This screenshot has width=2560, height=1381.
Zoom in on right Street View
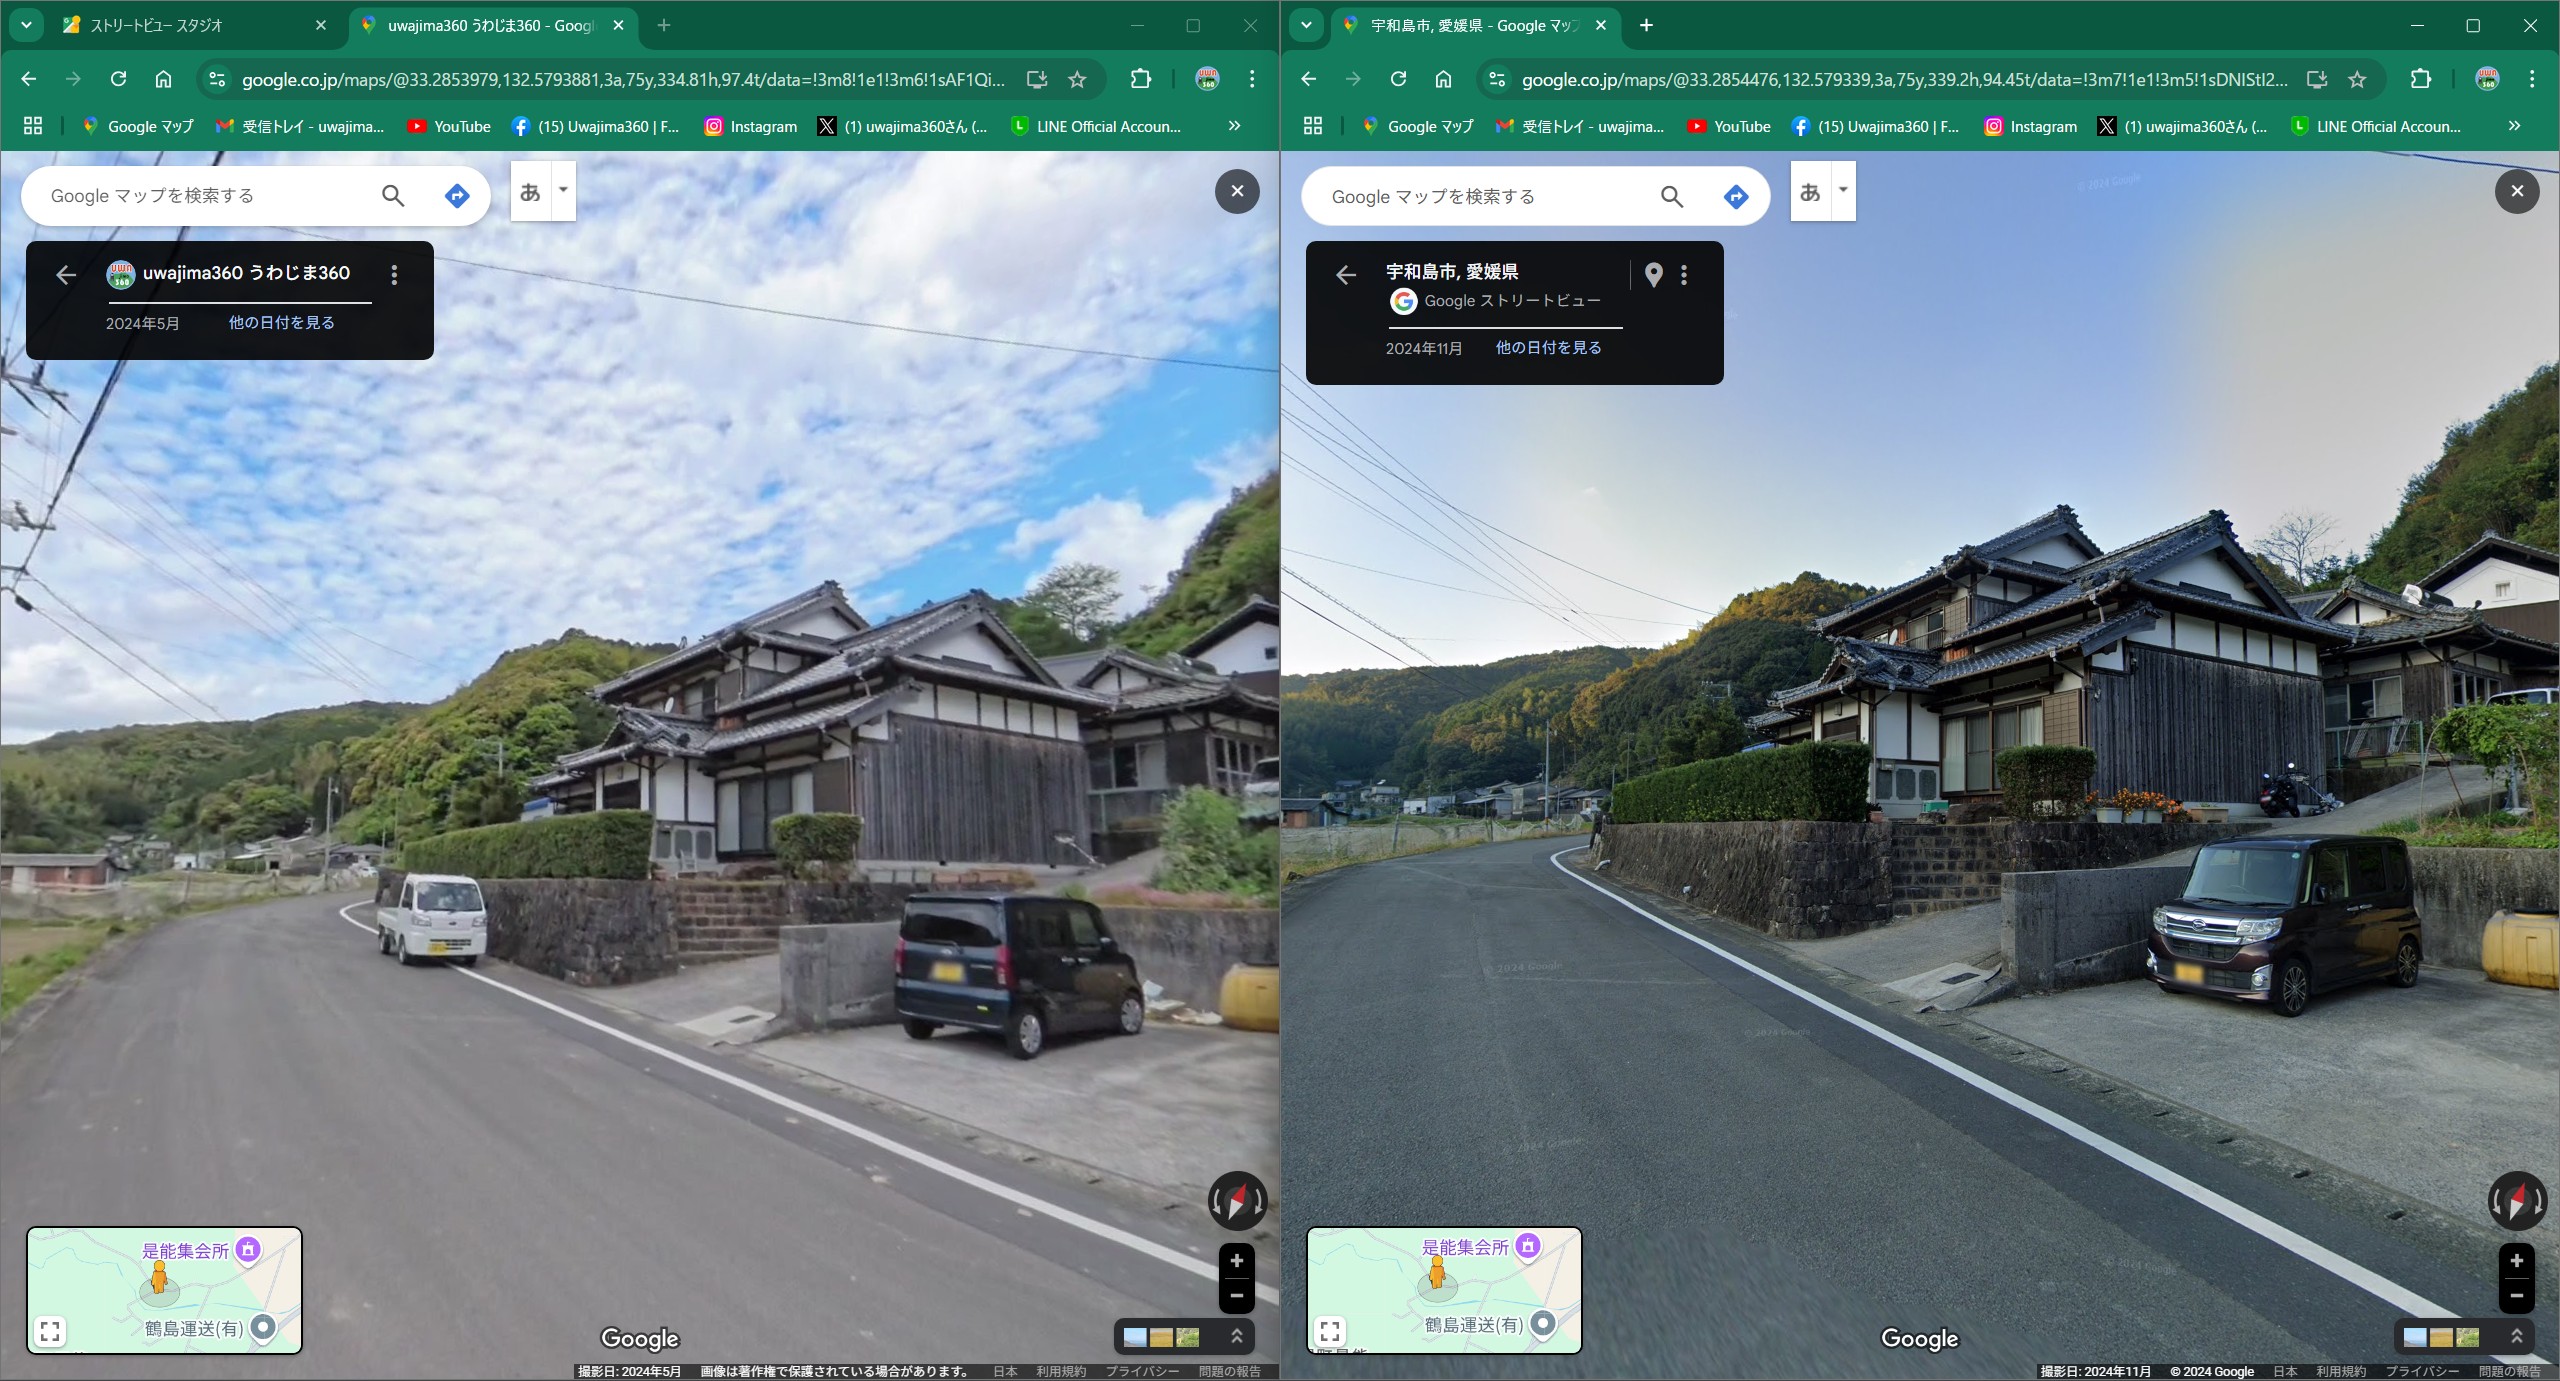tap(2516, 1261)
